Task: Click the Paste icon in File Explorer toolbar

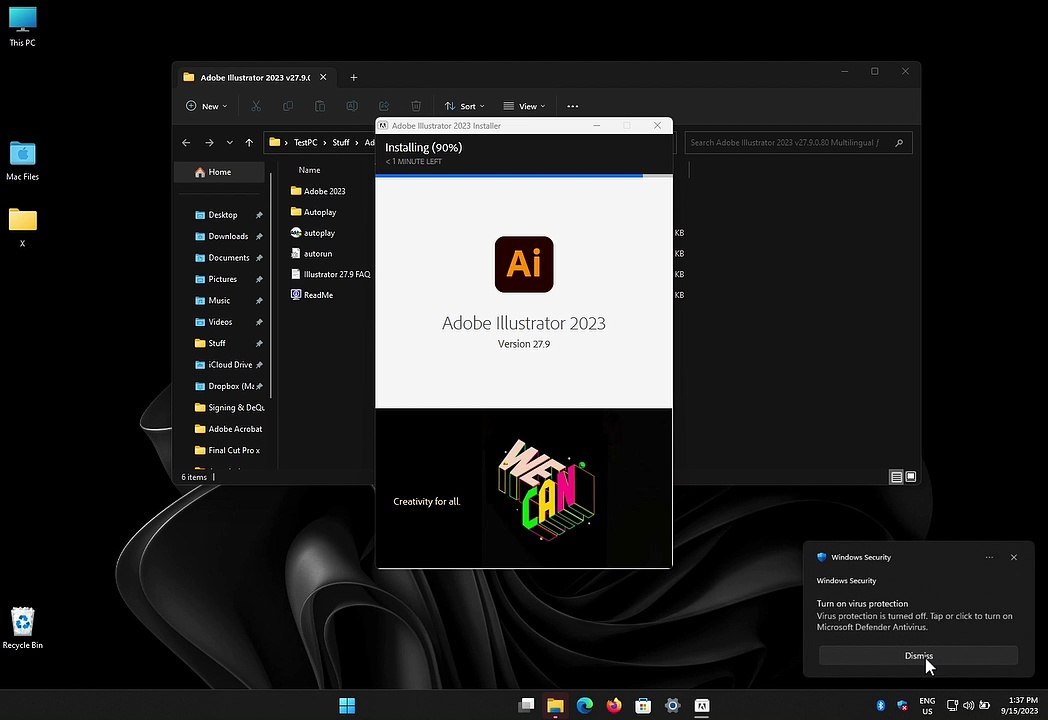Action: point(320,106)
